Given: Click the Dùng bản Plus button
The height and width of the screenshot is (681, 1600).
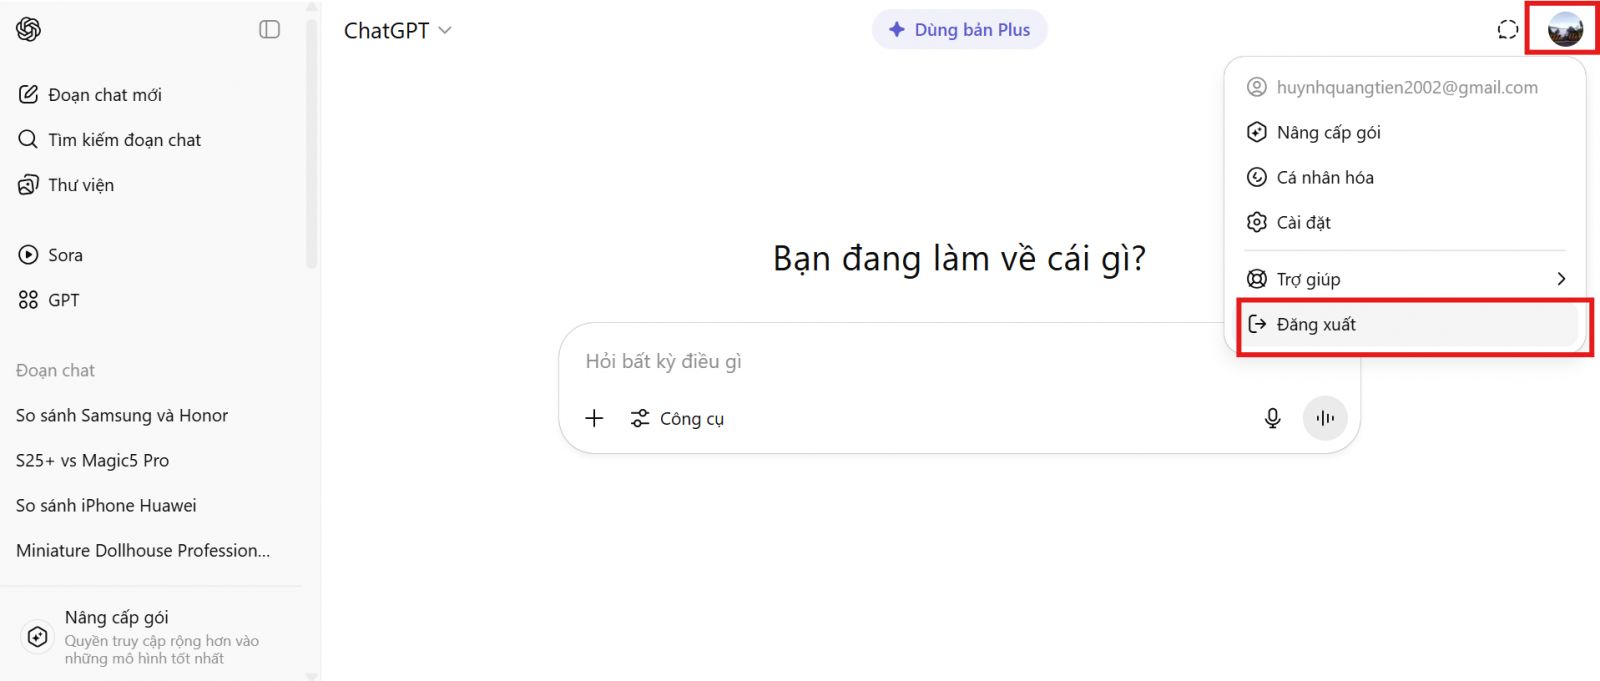Looking at the screenshot, I should click(960, 30).
